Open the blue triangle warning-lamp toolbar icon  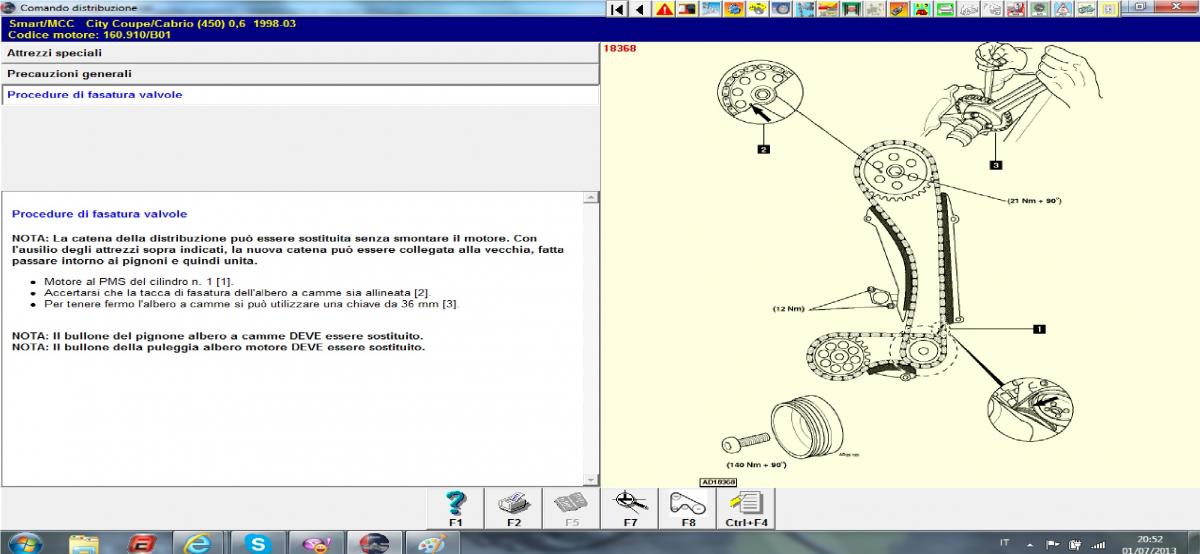pyautogui.click(x=1061, y=9)
